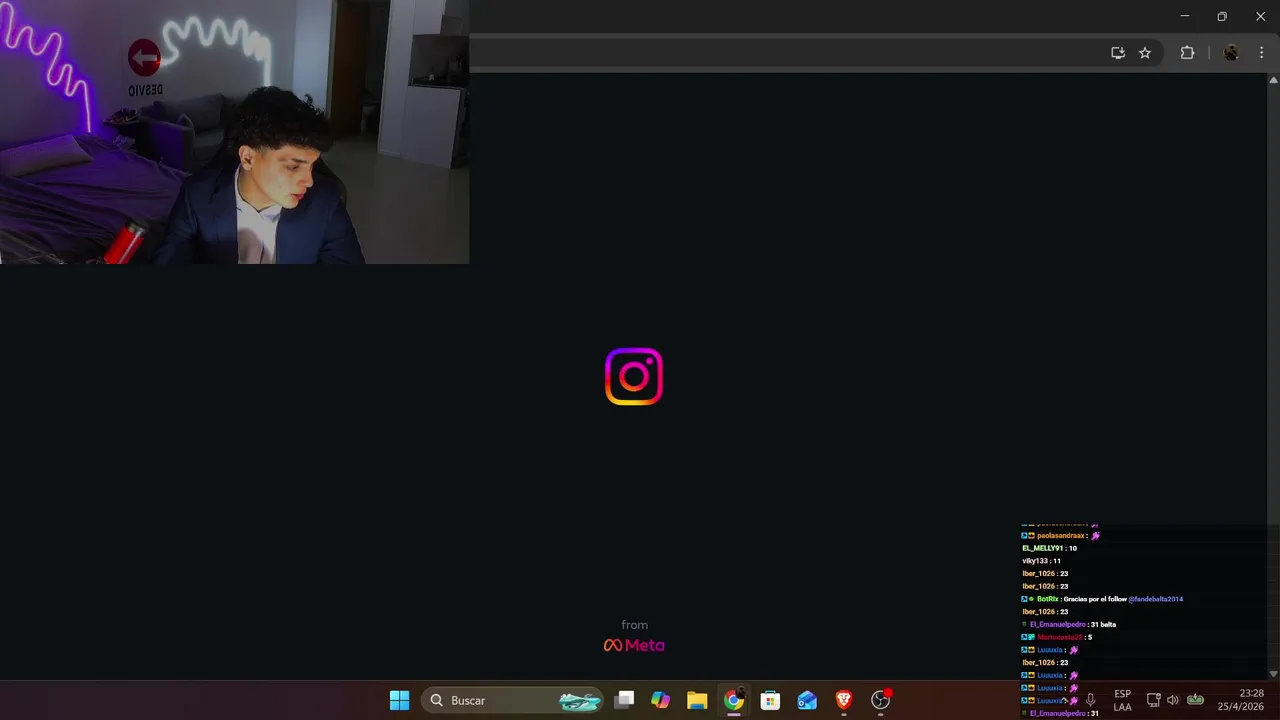The height and width of the screenshot is (720, 1280).
Task: Bookmark this page with the star icon
Action: 1145,53
